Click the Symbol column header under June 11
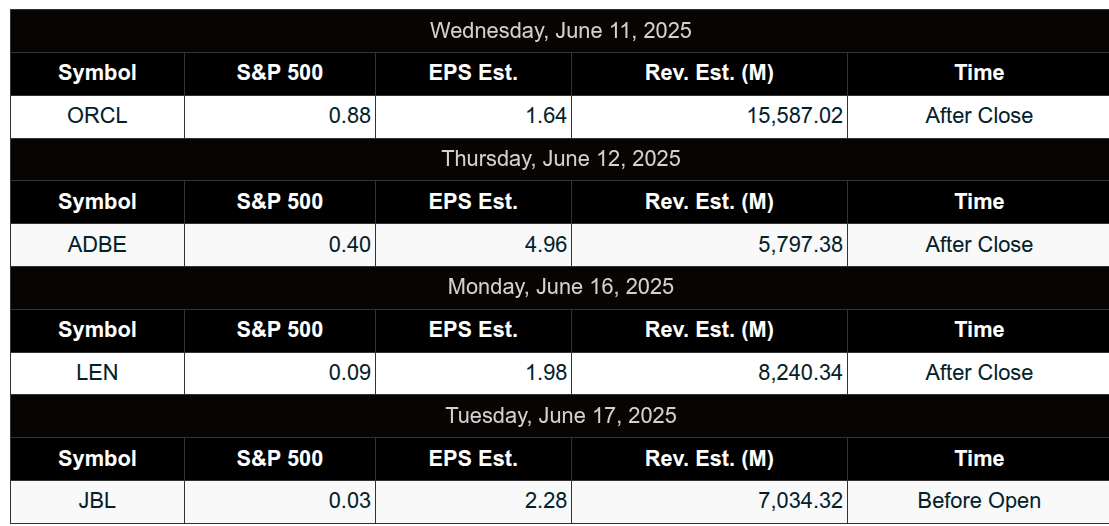 97,73
